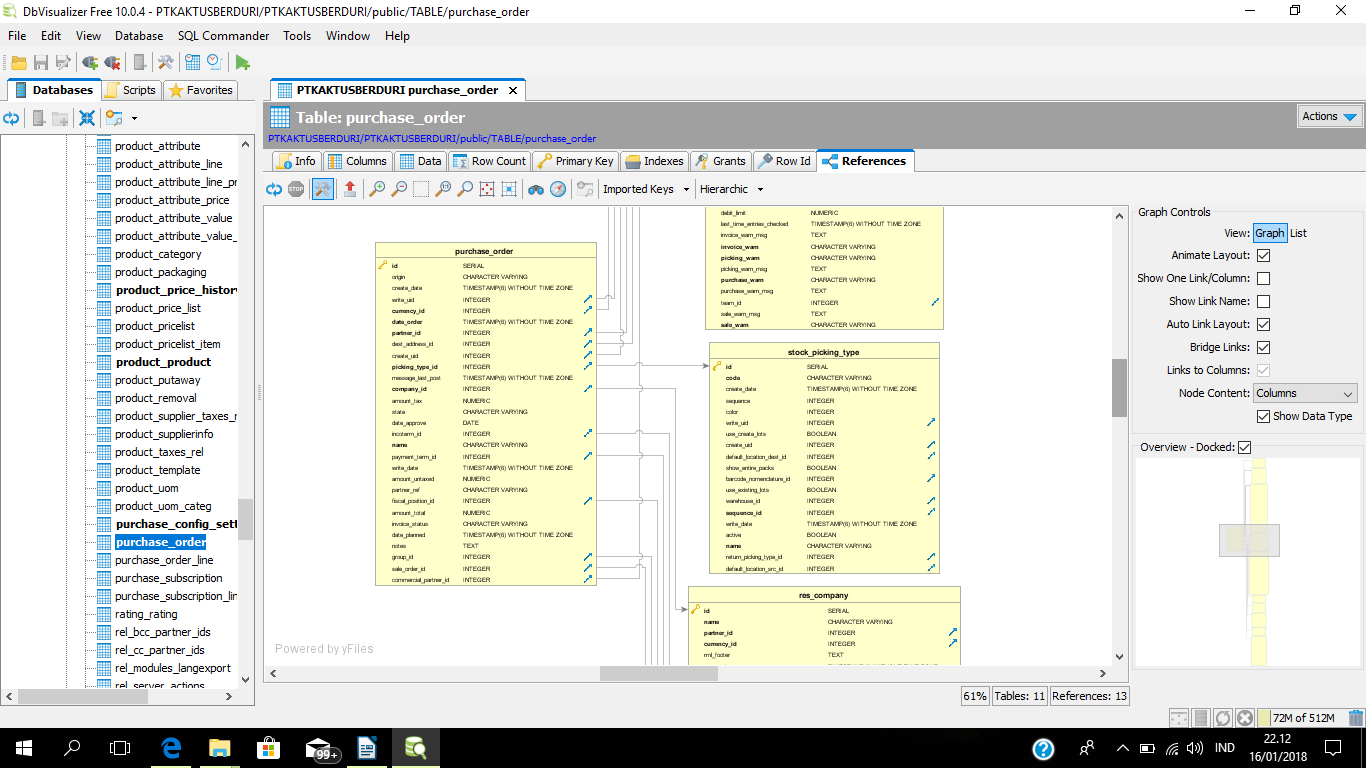Viewport: 1366px width, 768px height.
Task: Open File Explorer from the taskbar
Action: pos(220,747)
